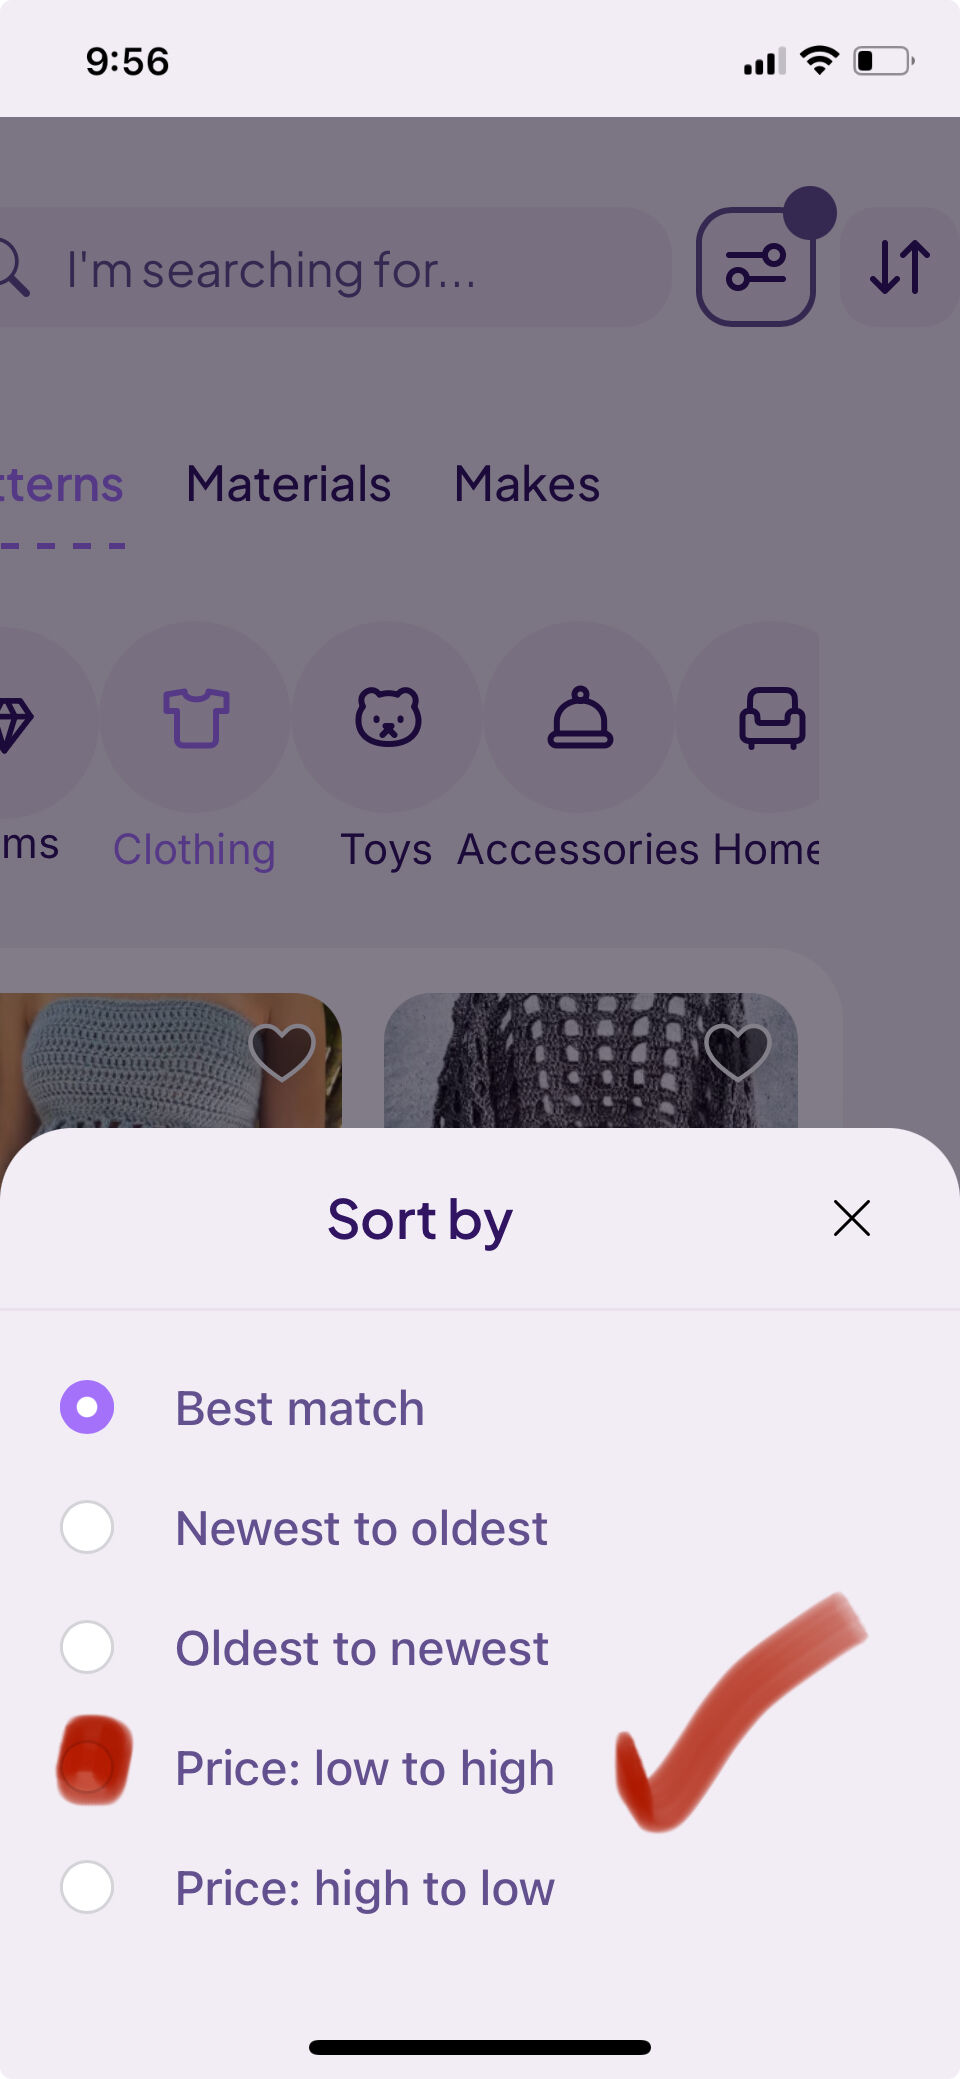The width and height of the screenshot is (960, 2079).
Task: Open the Makes tab
Action: [x=527, y=484]
